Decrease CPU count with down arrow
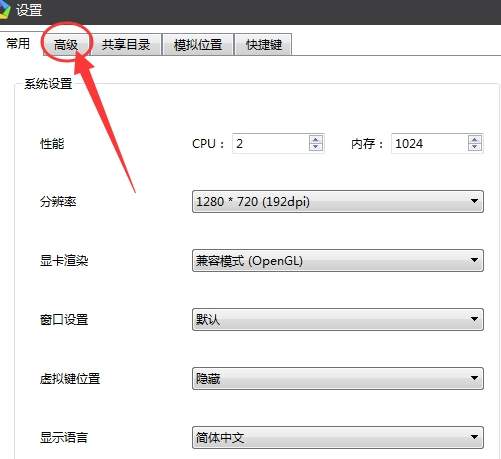 316,147
